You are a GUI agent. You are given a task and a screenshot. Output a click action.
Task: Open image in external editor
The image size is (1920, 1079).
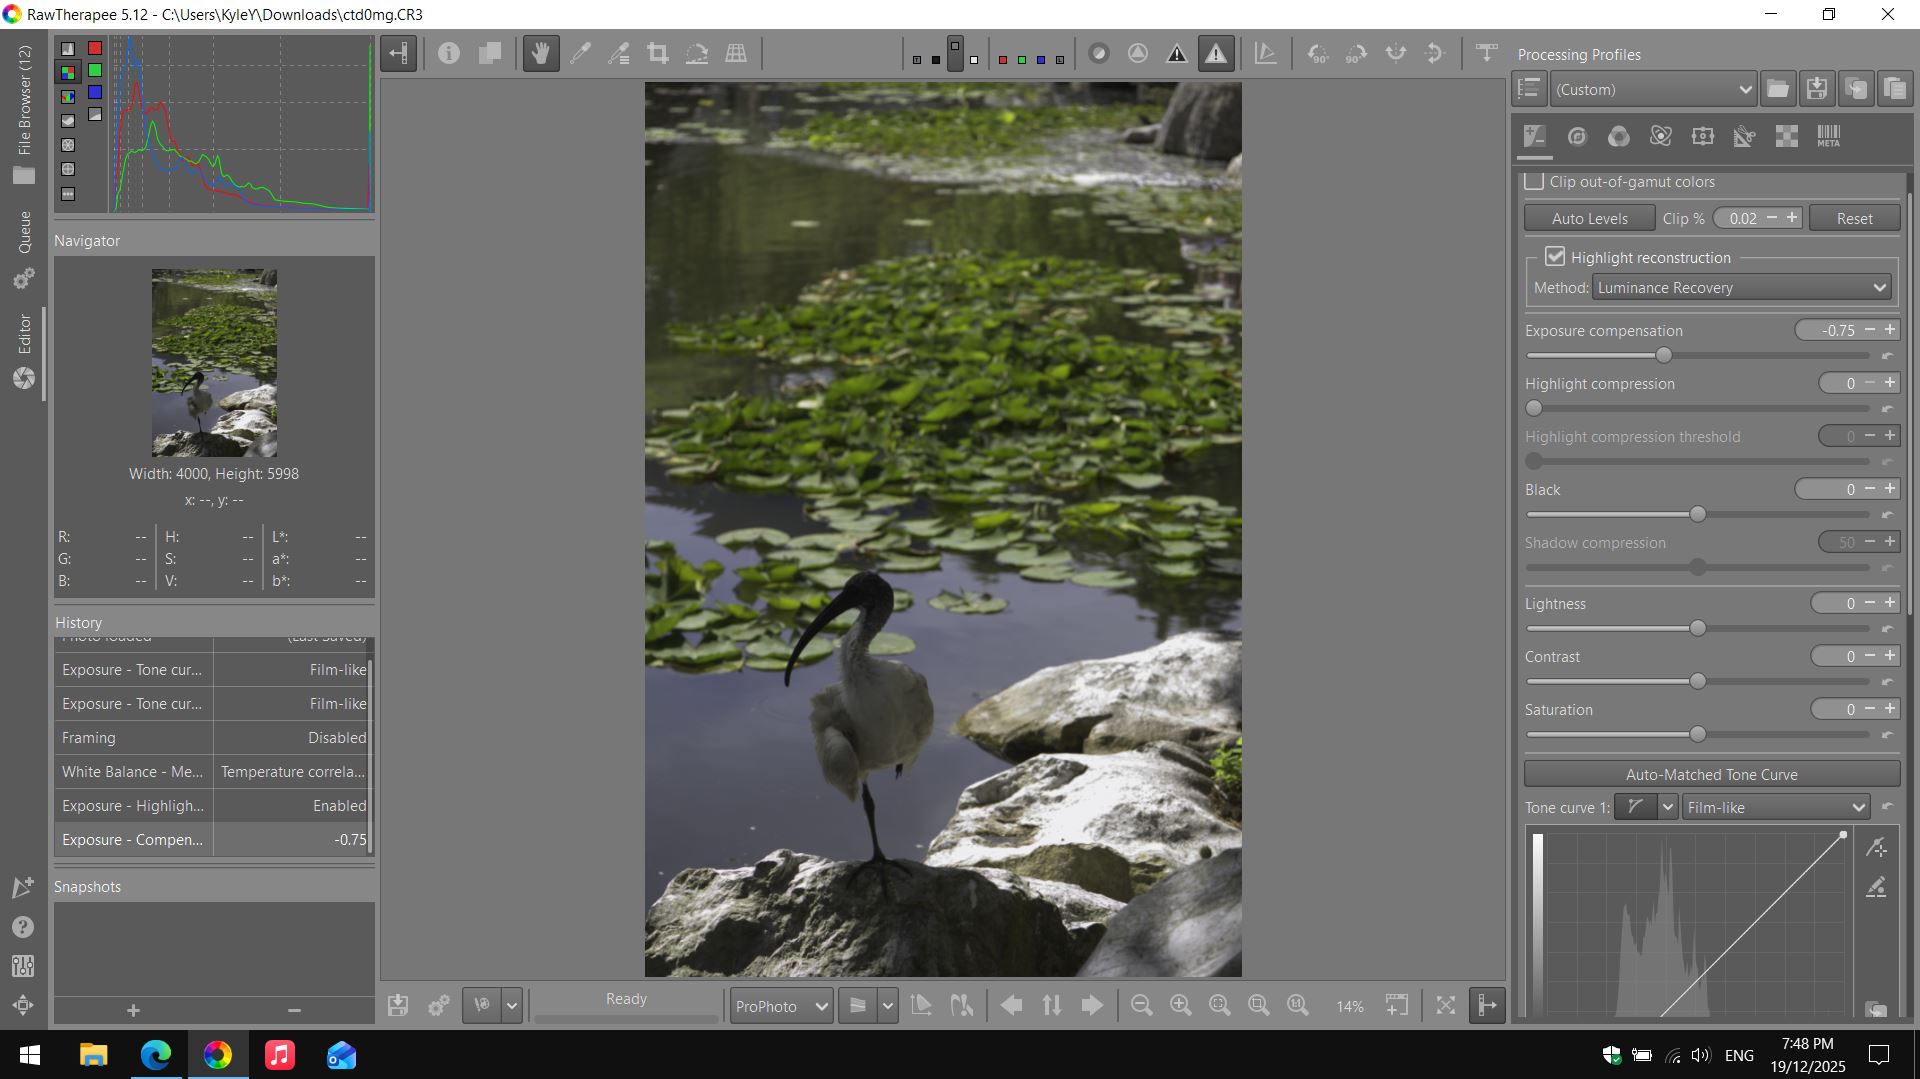click(x=482, y=1006)
